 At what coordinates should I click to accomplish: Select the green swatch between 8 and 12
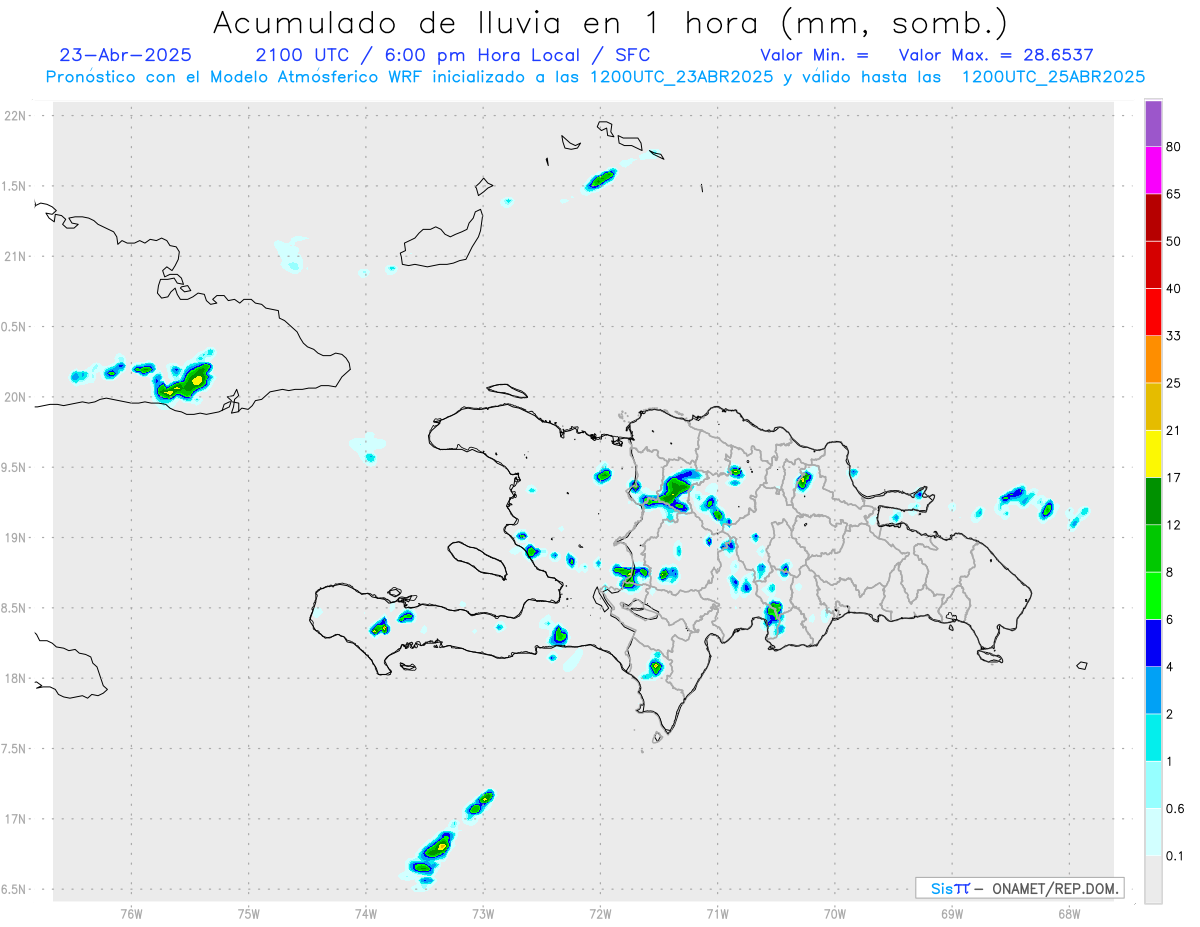point(1153,548)
